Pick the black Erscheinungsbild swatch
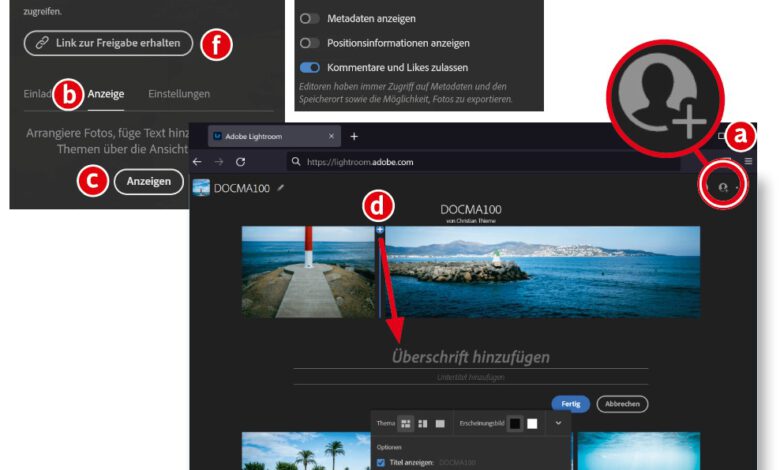Image resolution: width=780 pixels, height=470 pixels. (515, 424)
